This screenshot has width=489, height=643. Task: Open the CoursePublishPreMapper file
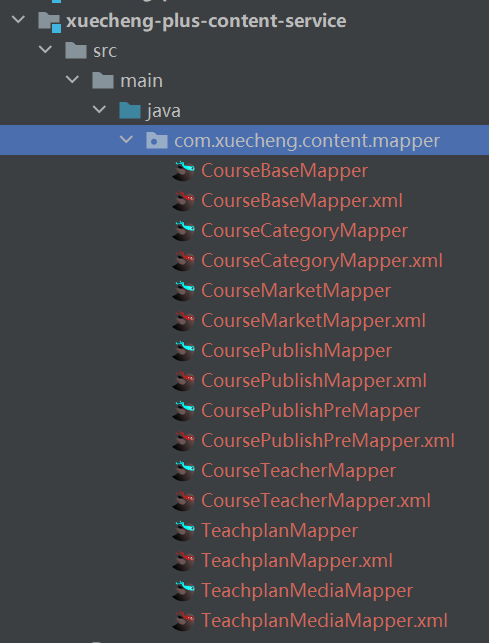coord(311,410)
